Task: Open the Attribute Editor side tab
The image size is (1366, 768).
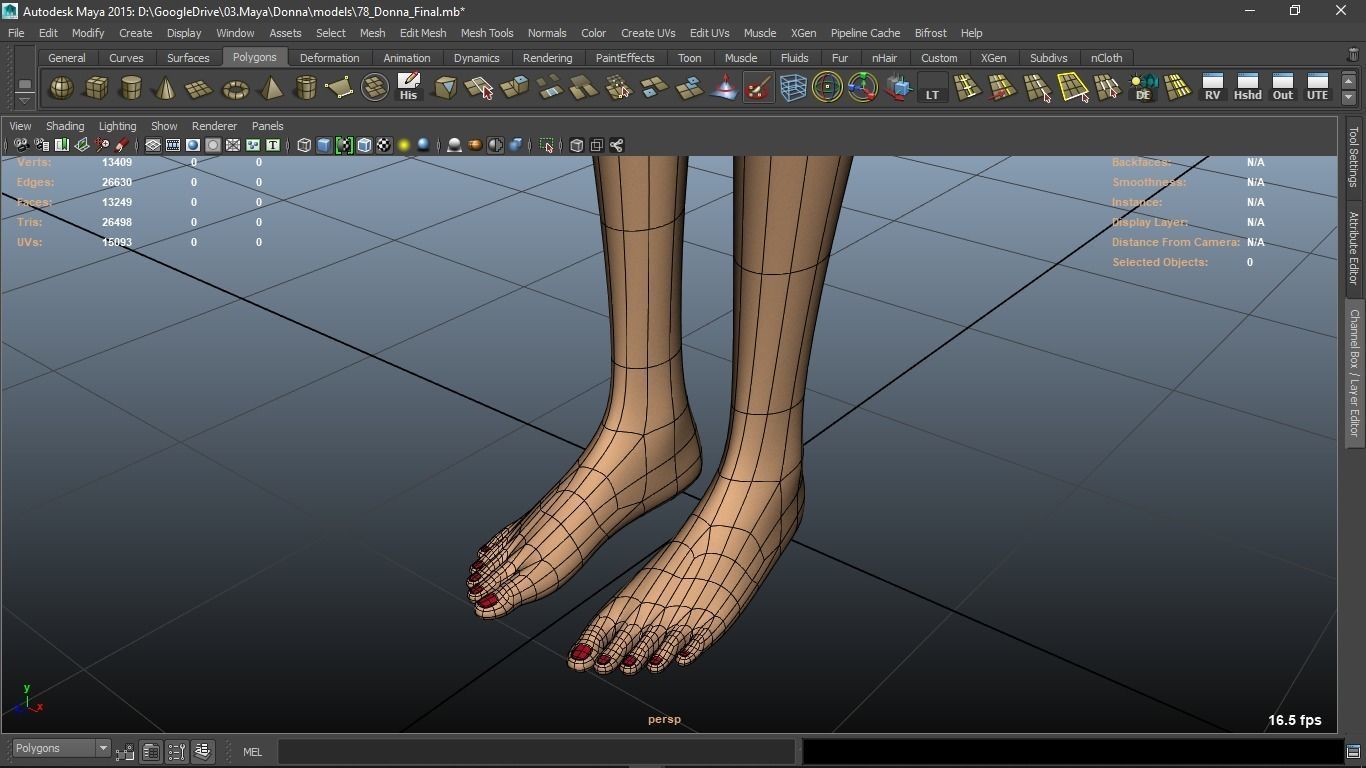Action: (1354, 248)
